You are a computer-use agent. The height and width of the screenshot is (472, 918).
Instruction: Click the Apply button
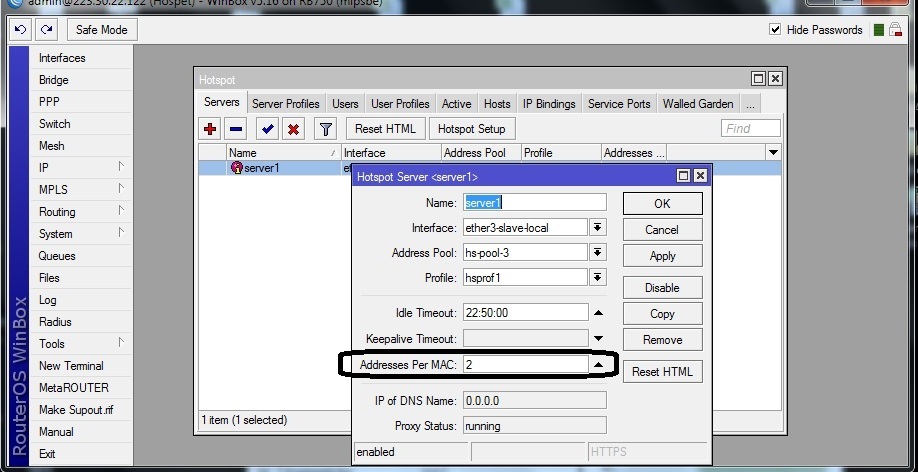coord(662,256)
